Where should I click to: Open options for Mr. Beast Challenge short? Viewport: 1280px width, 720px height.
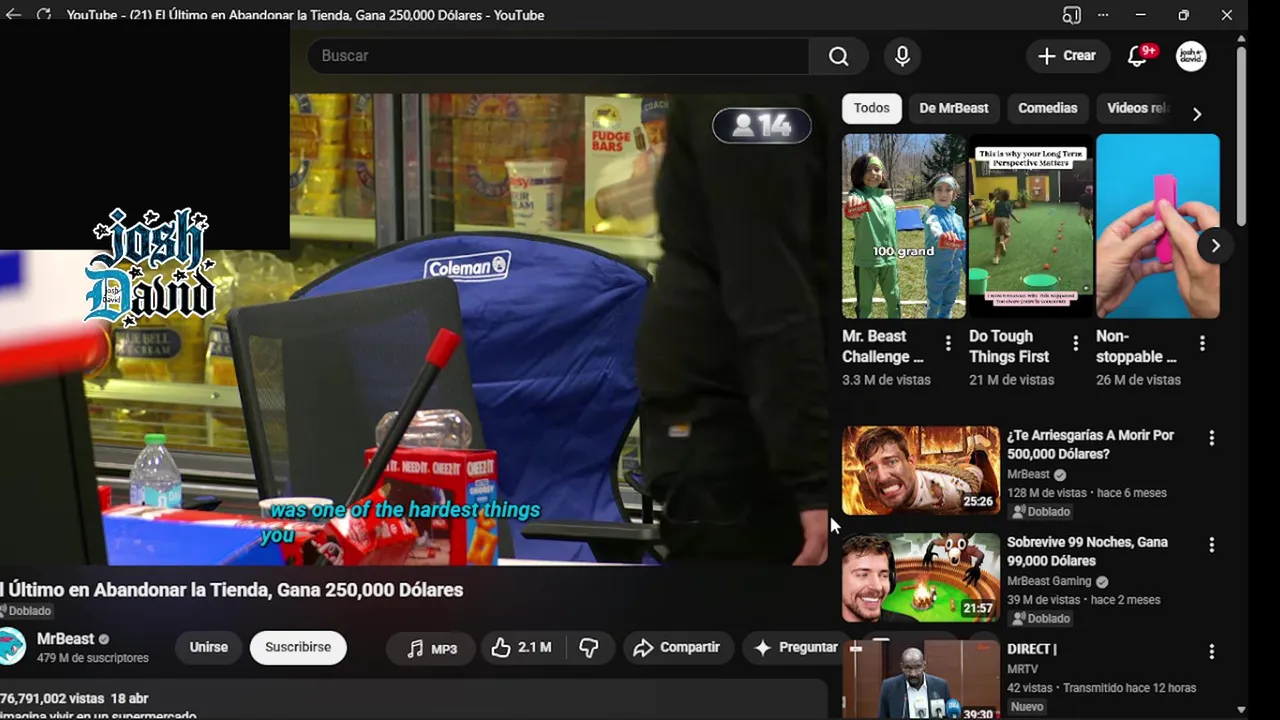pyautogui.click(x=948, y=343)
